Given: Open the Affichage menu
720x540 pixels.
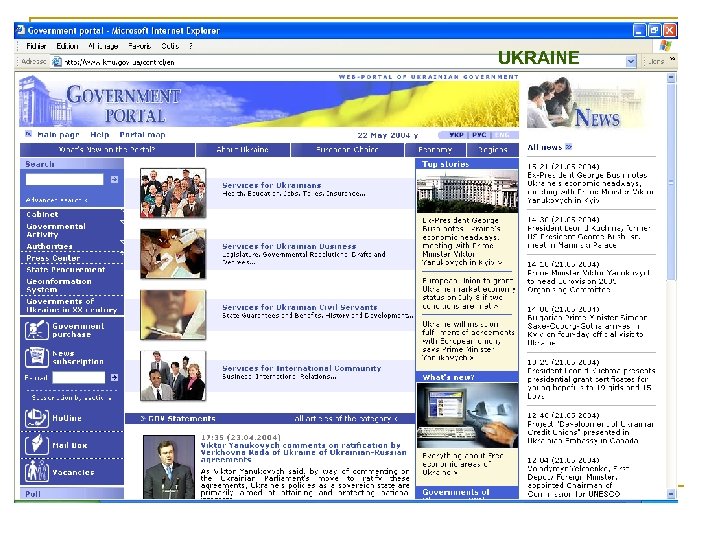Looking at the screenshot, I should pyautogui.click(x=103, y=46).
